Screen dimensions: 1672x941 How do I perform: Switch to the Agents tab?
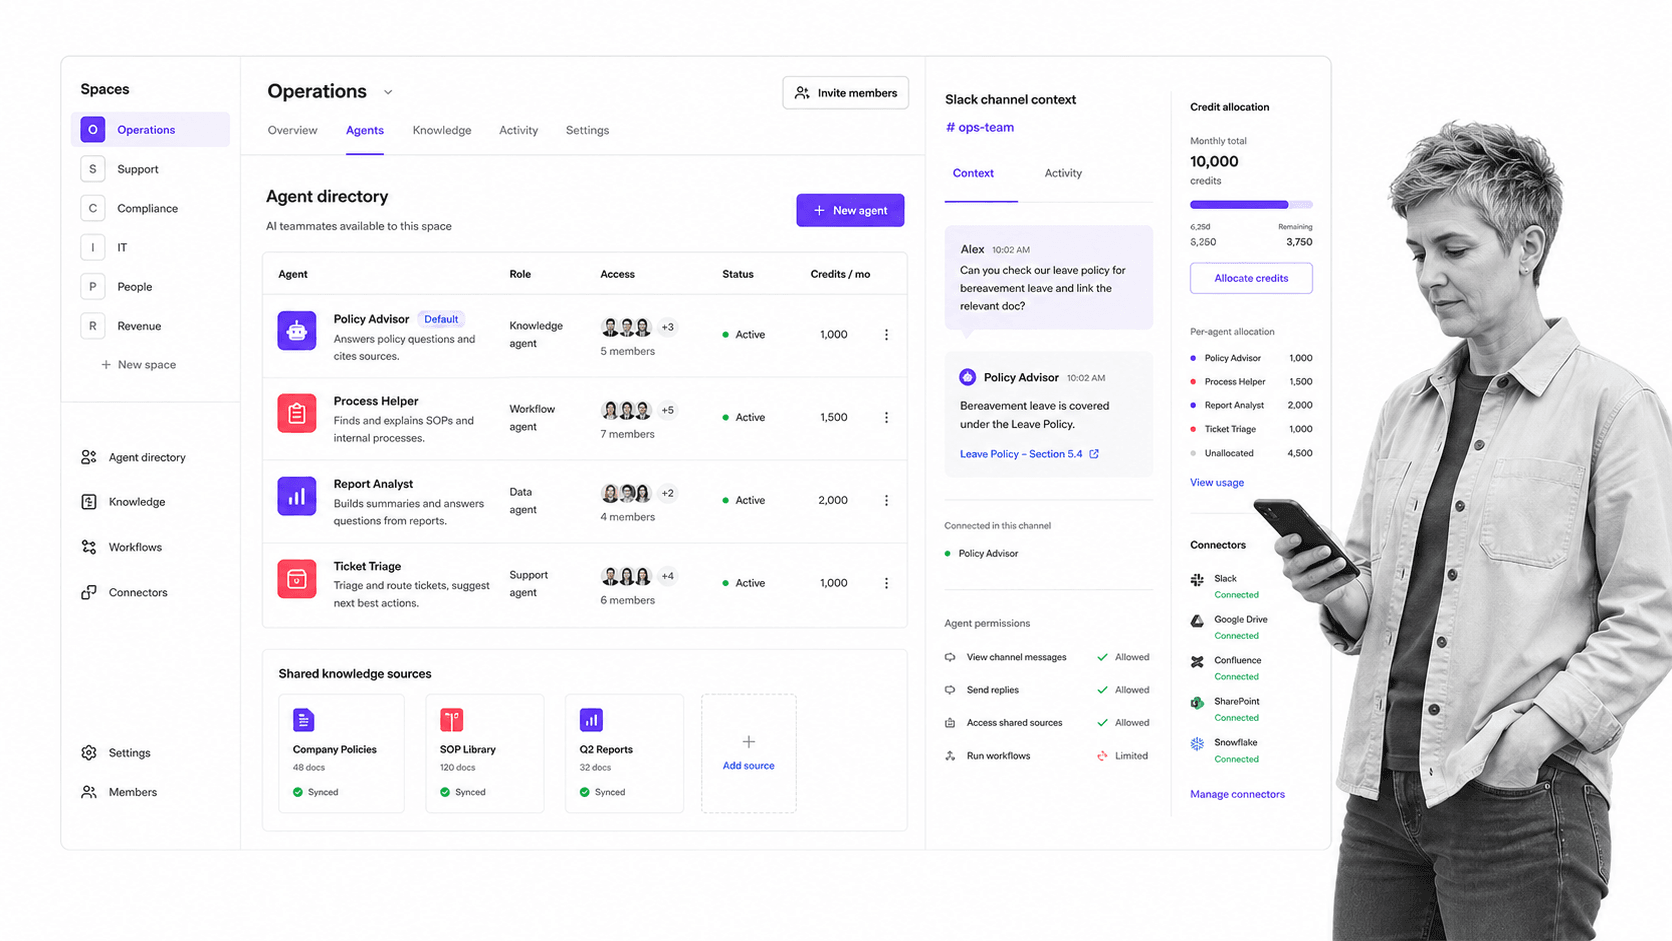pos(365,130)
